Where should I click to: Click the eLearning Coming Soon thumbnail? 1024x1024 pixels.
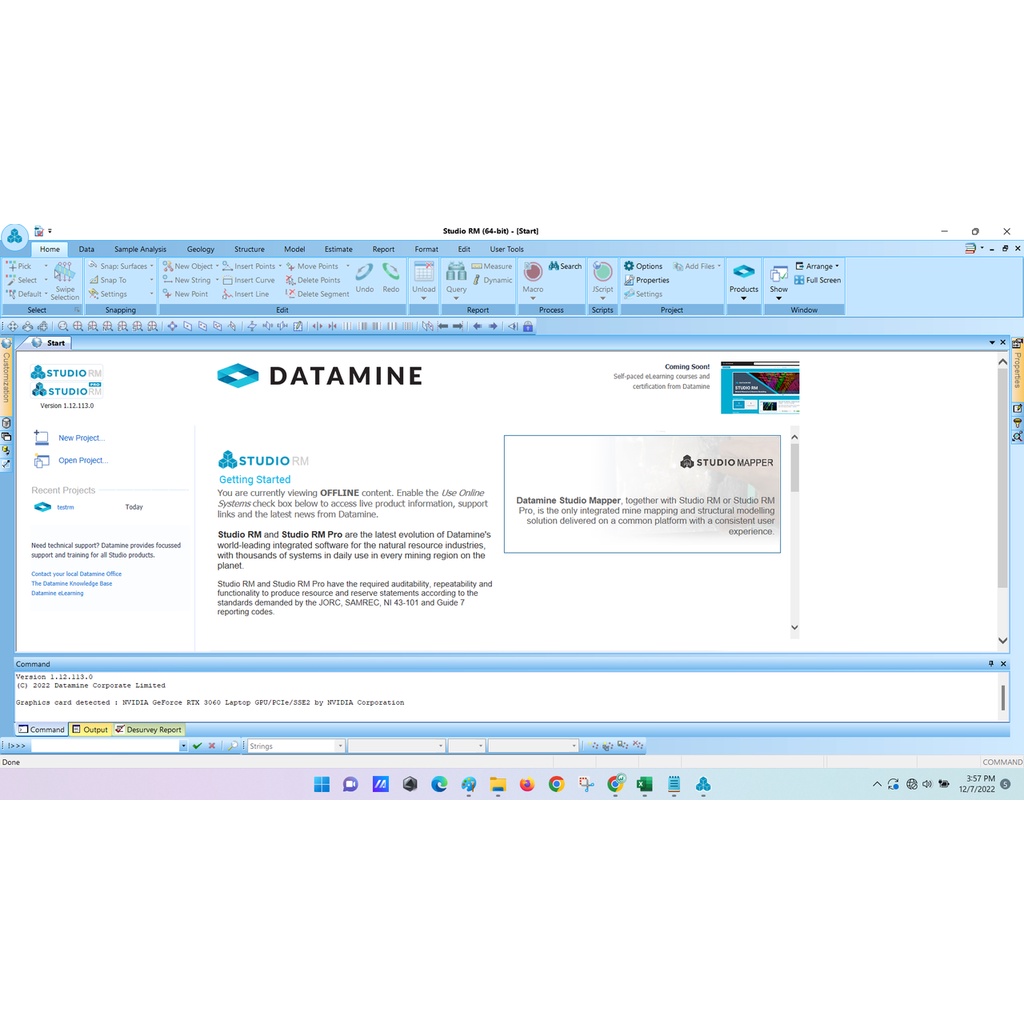coord(760,387)
